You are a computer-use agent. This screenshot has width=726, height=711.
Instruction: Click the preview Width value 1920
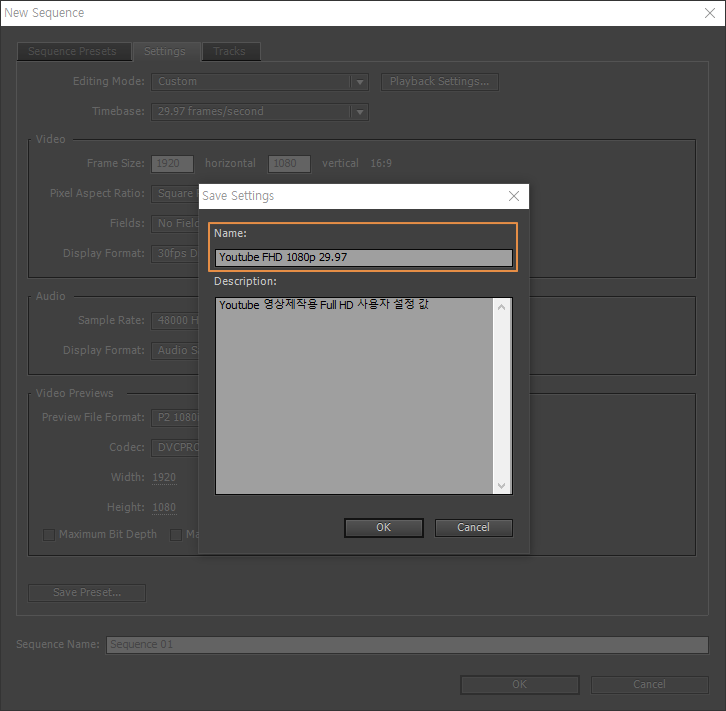164,478
